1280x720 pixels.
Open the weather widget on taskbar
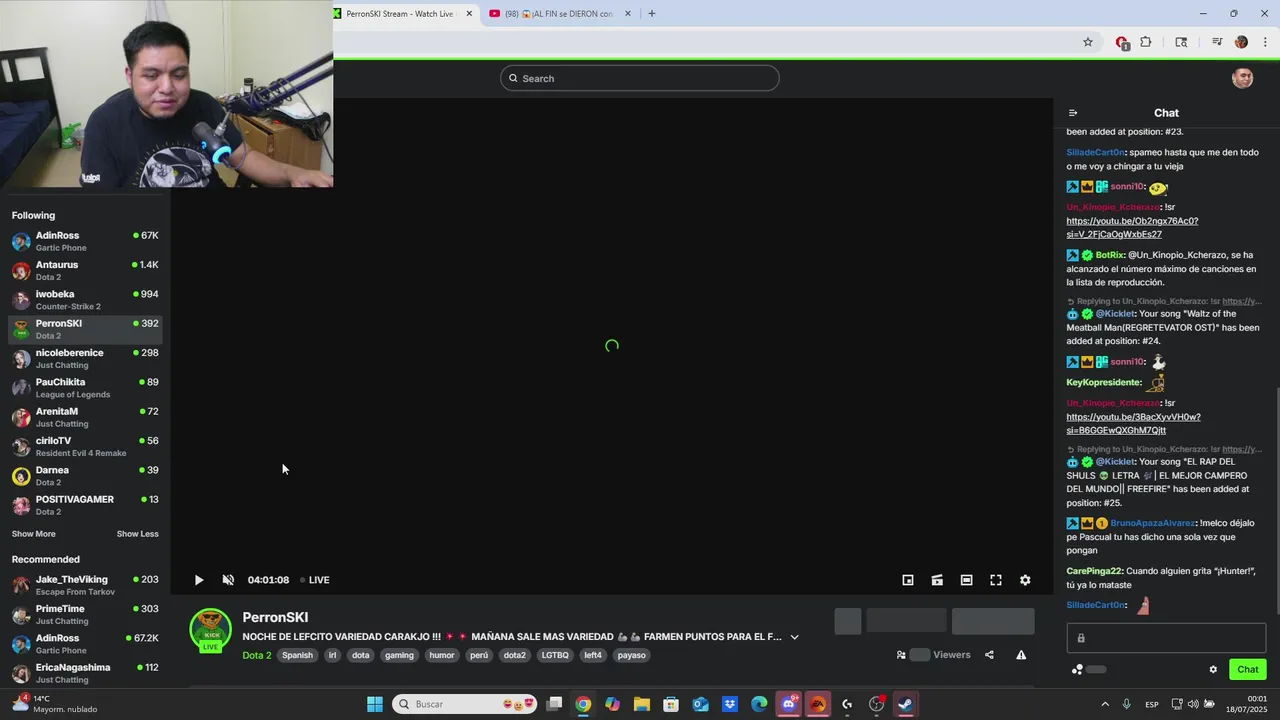pos(55,704)
